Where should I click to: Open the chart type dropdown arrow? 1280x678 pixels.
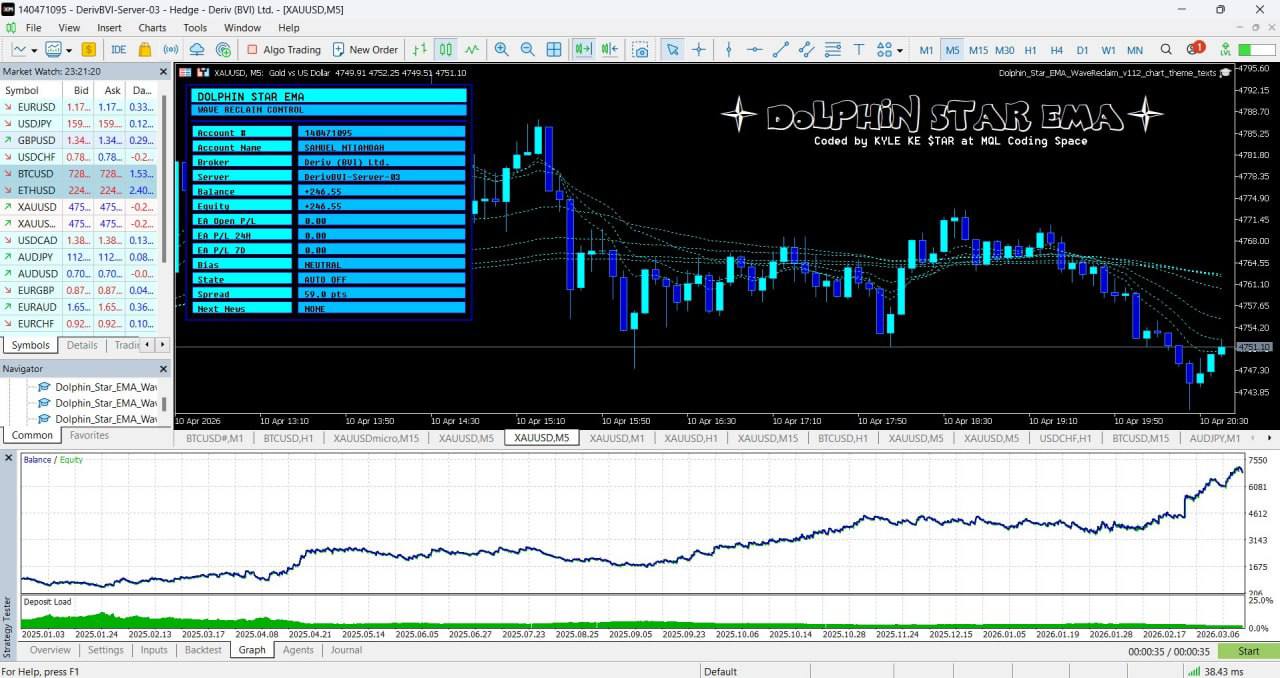(x=34, y=50)
